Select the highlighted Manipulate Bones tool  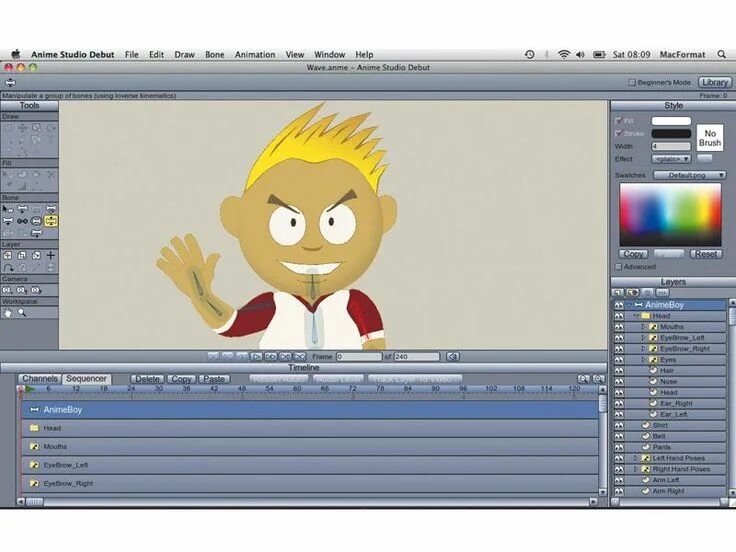tap(51, 221)
